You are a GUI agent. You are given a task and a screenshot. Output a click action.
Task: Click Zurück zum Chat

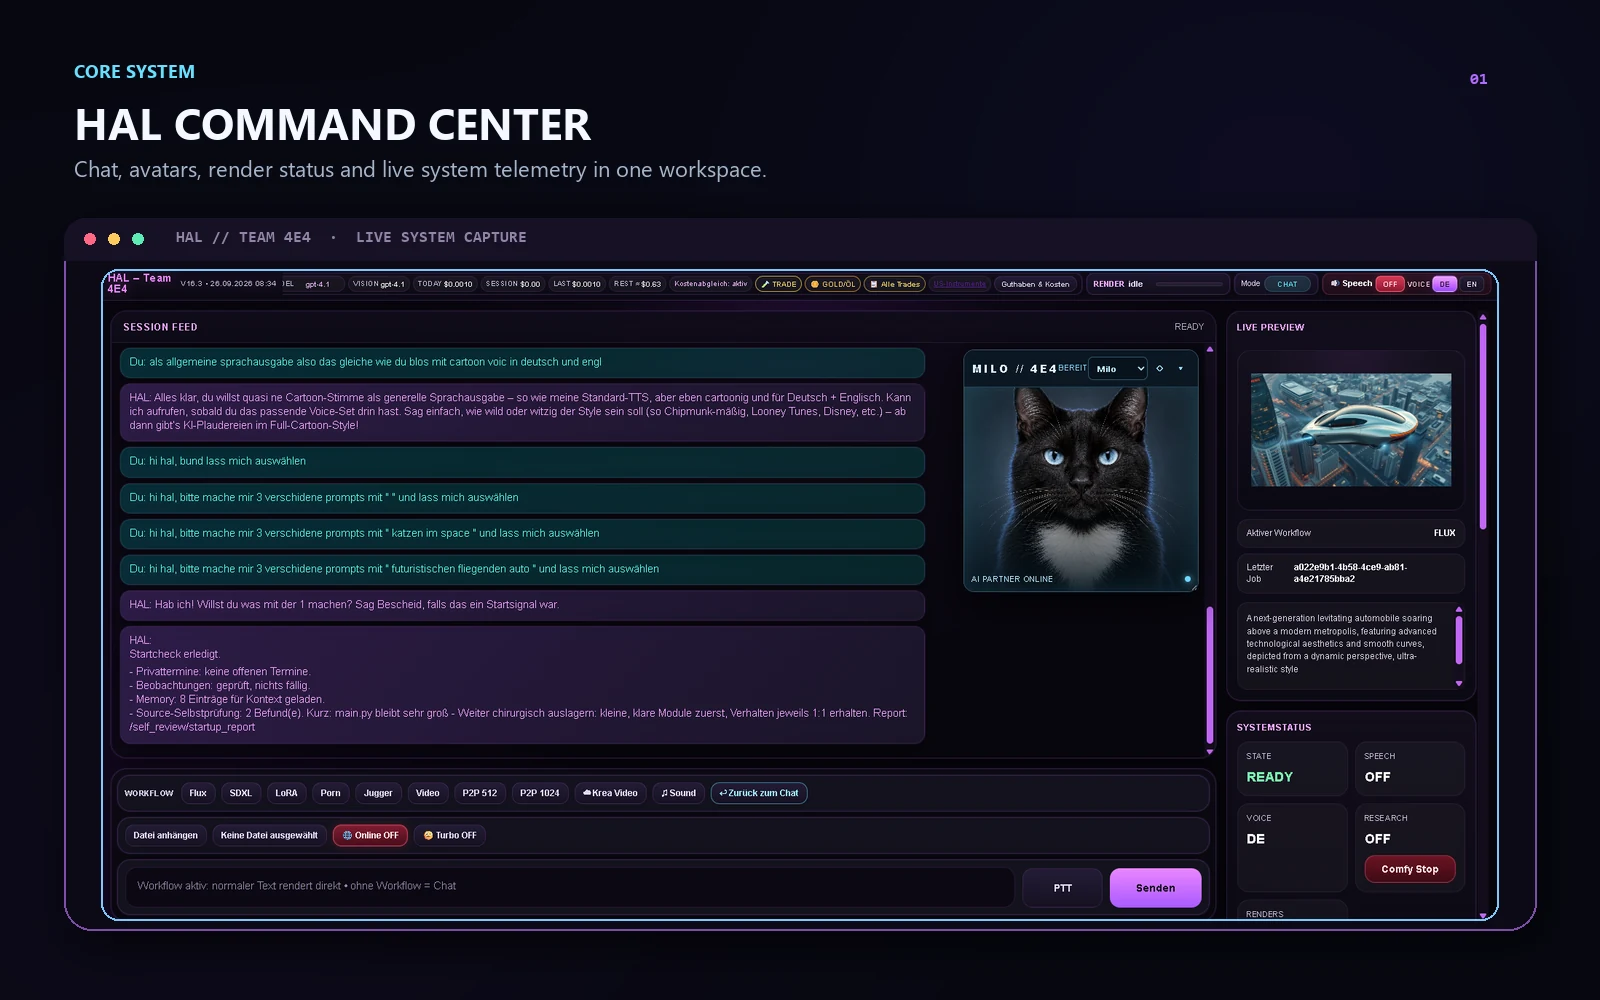click(759, 793)
